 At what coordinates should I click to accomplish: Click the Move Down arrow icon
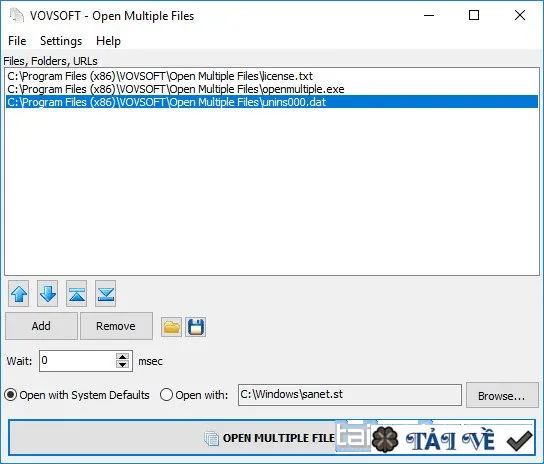(x=48, y=294)
